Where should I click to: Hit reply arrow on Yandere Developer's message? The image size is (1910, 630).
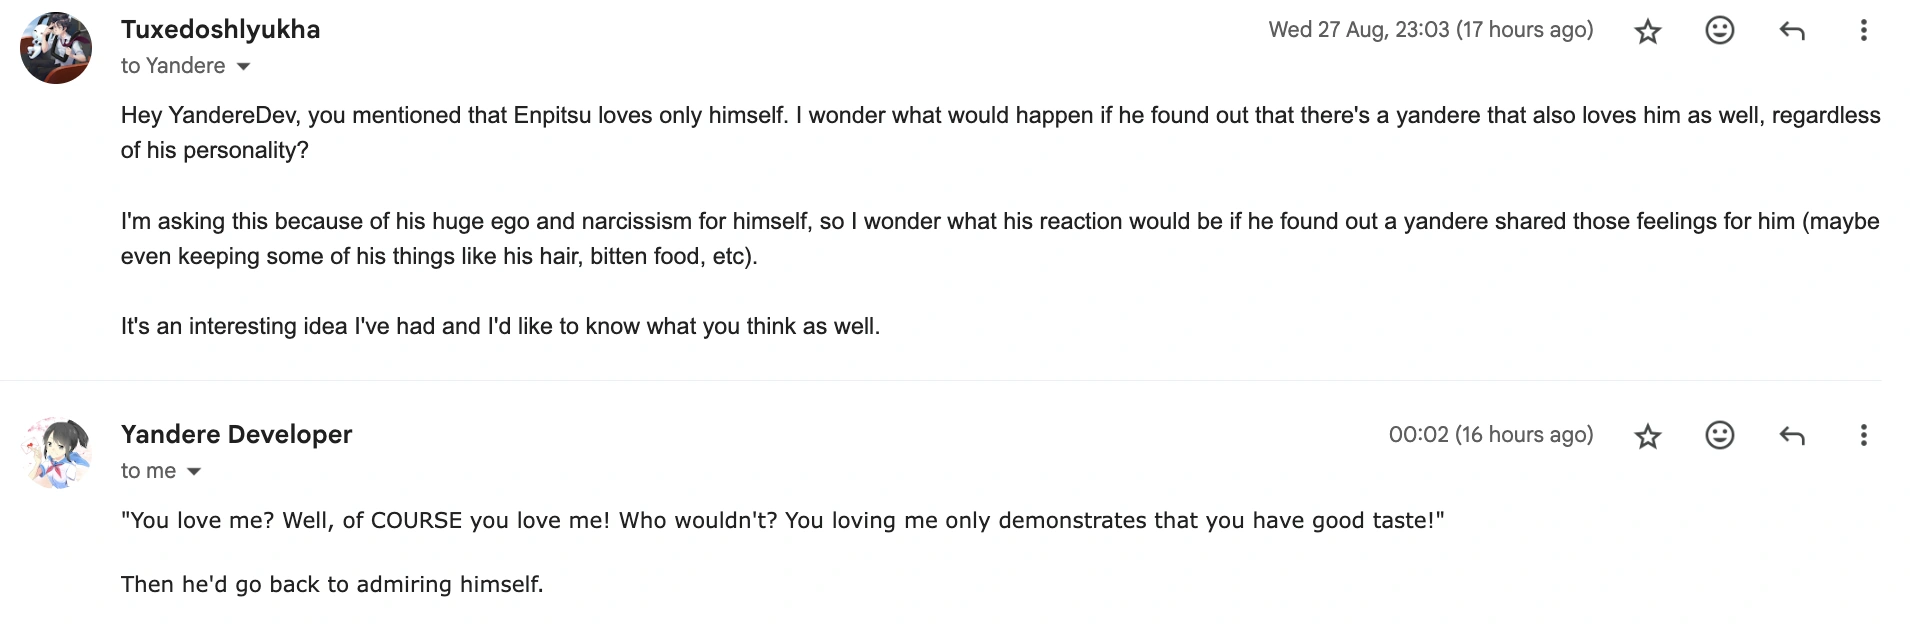(1791, 436)
